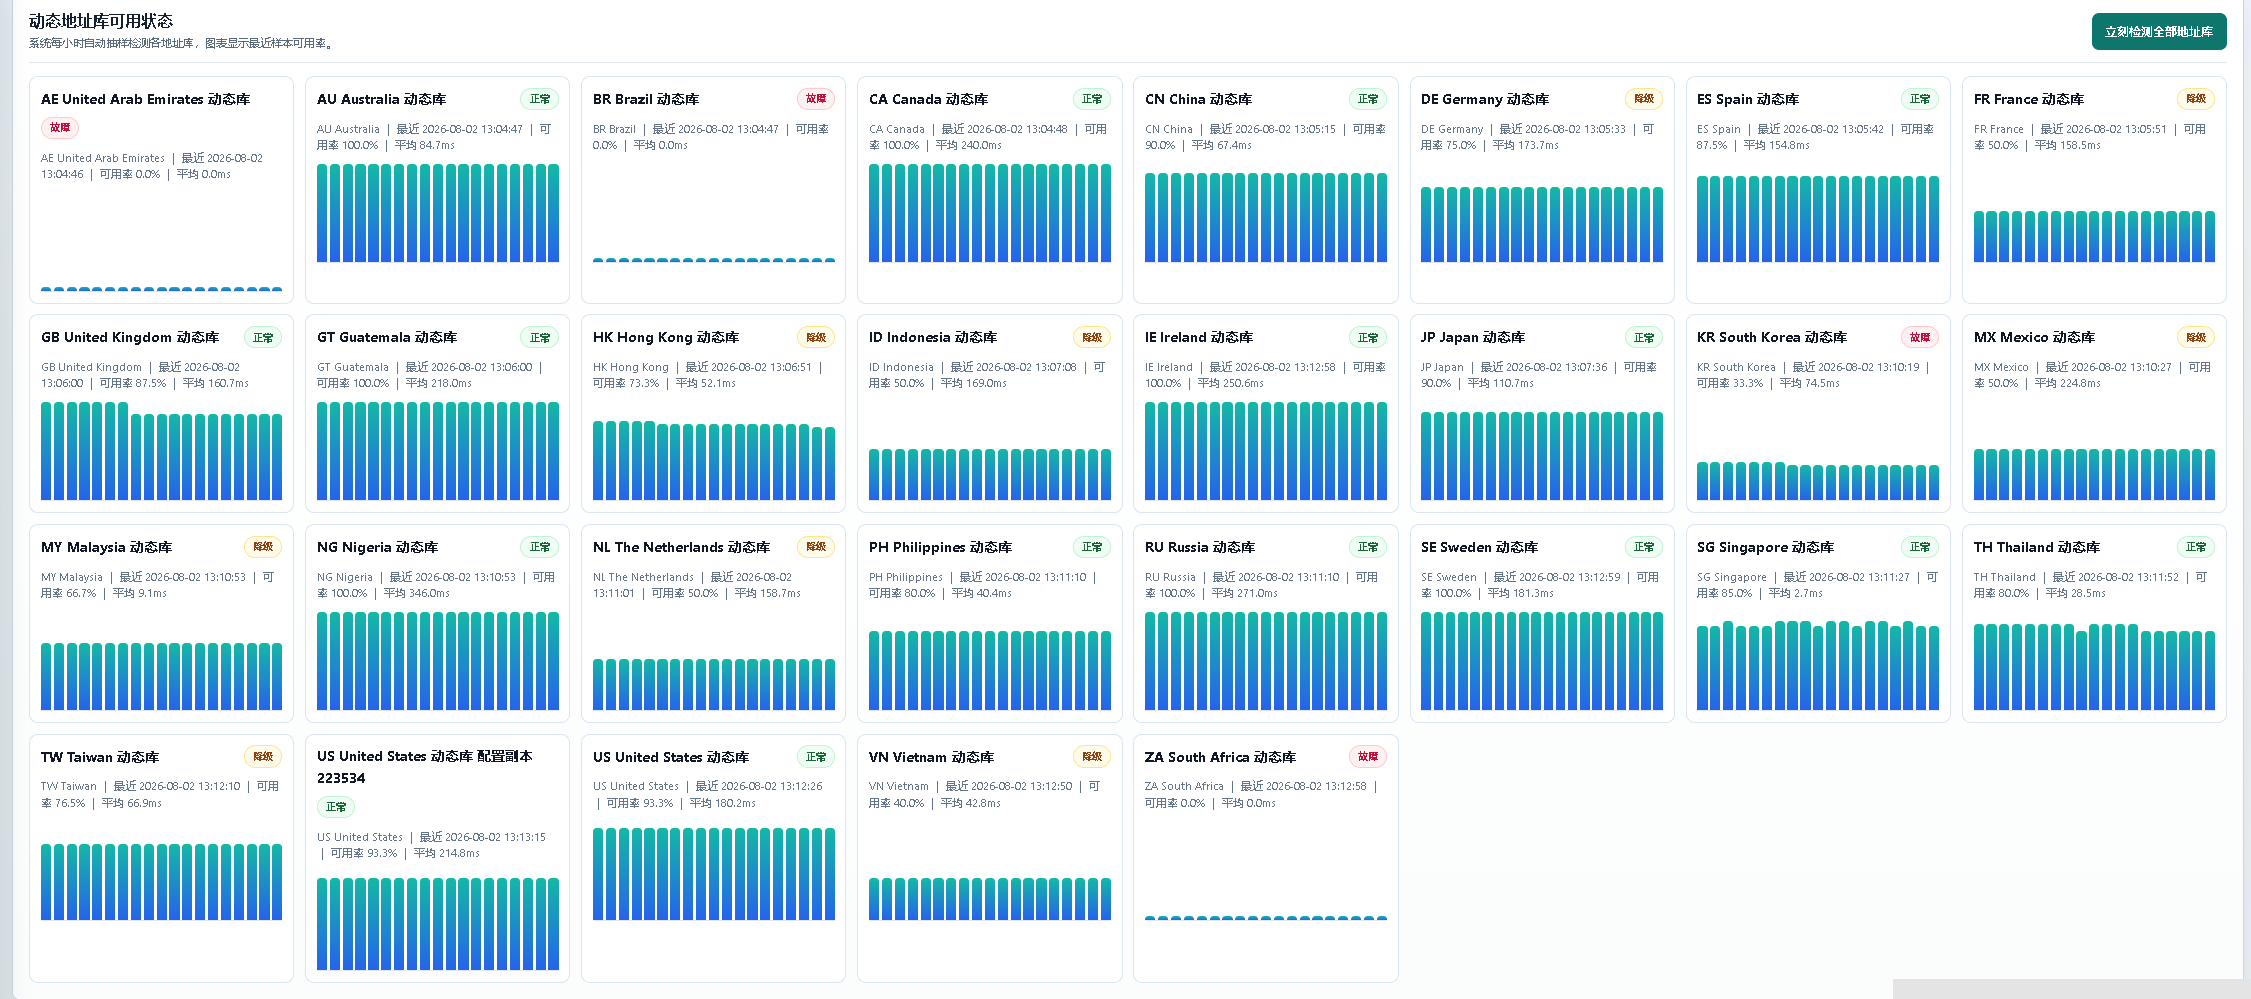
Task: Click the 降级 badge on the MX Mexico card
Action: point(2196,337)
